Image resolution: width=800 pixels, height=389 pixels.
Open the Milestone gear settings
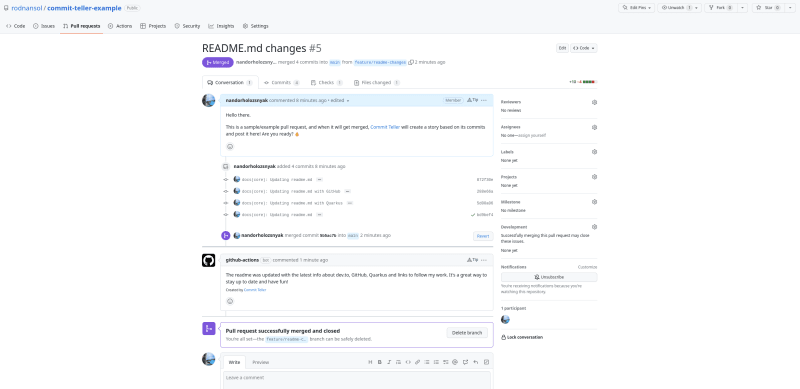click(594, 202)
